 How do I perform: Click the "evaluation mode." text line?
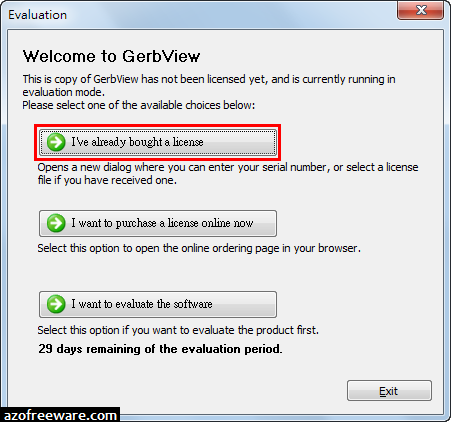64,92
